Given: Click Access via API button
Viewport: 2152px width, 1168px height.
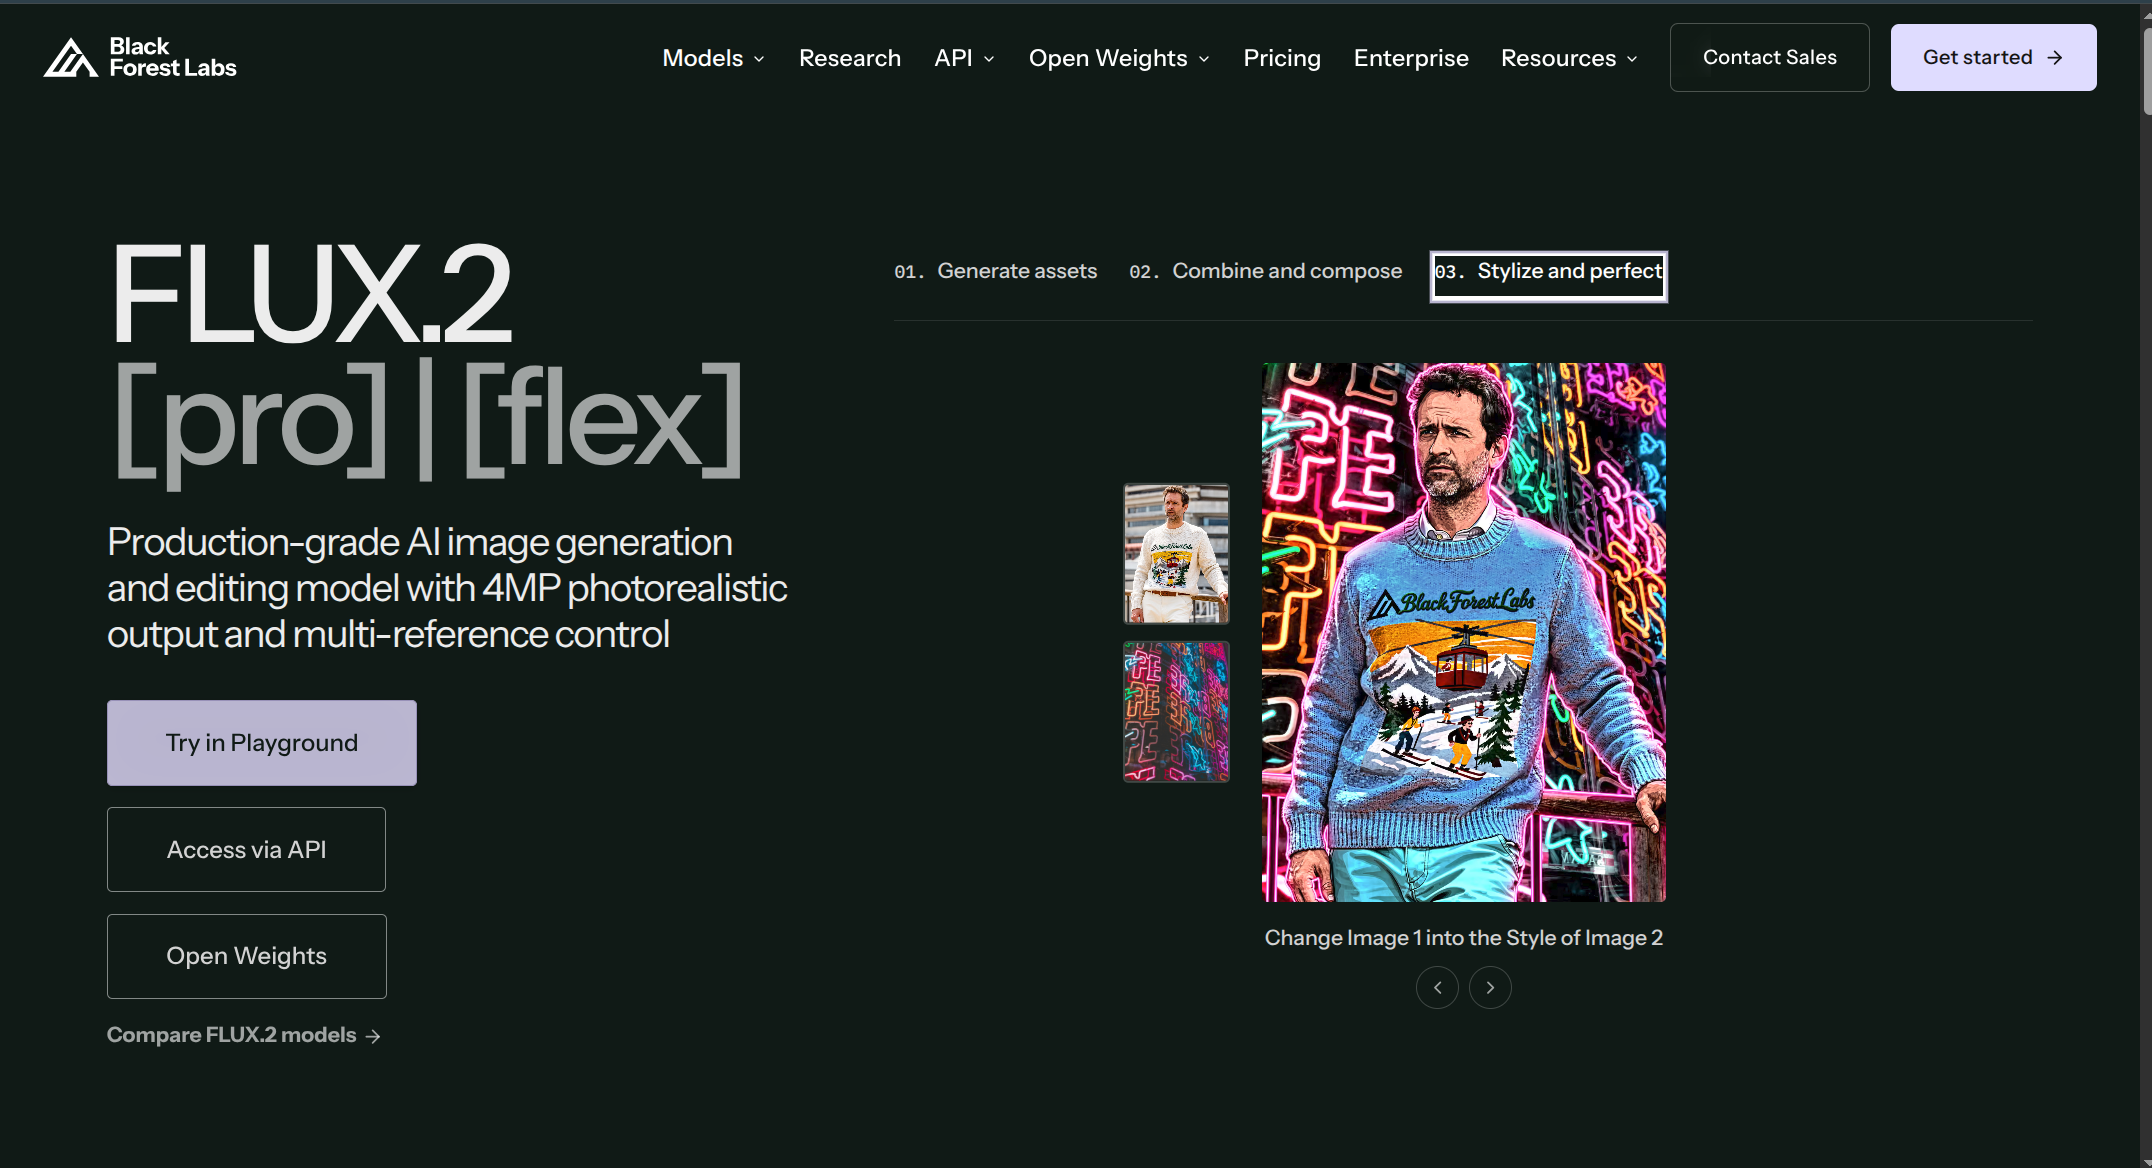Looking at the screenshot, I should [246, 850].
